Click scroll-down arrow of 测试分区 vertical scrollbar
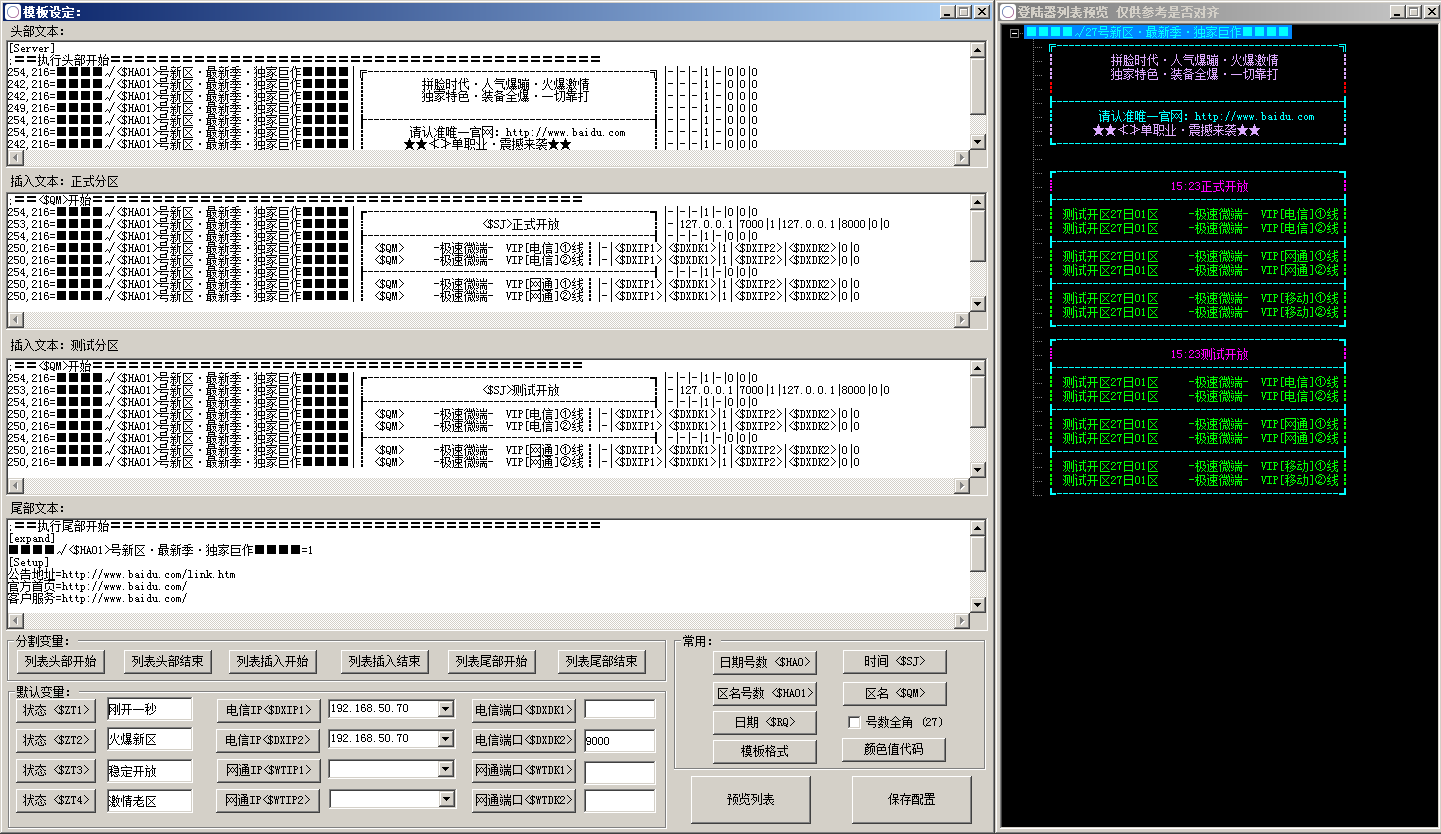1441x834 pixels. (979, 471)
